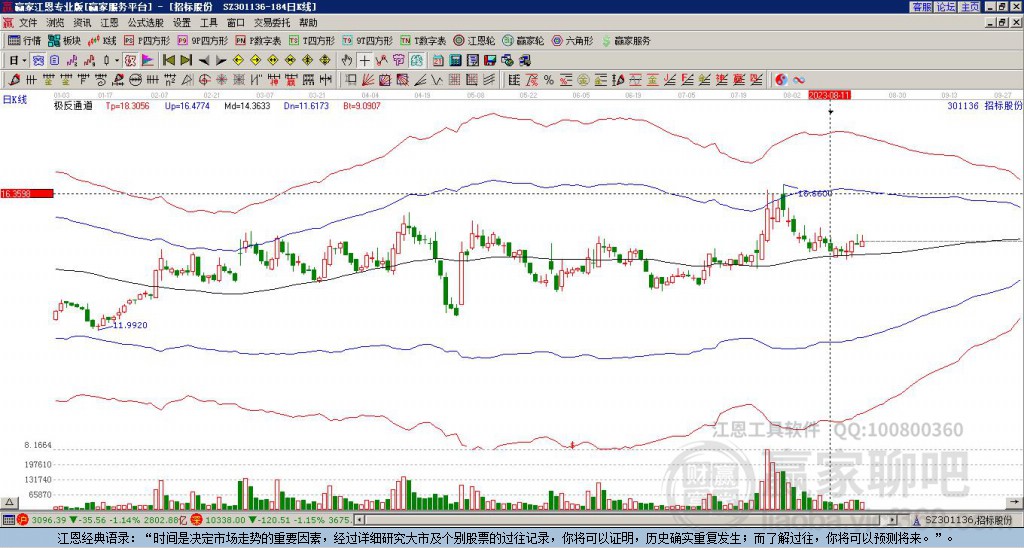
Task: Click the calendar 21 icon
Action: point(438,61)
